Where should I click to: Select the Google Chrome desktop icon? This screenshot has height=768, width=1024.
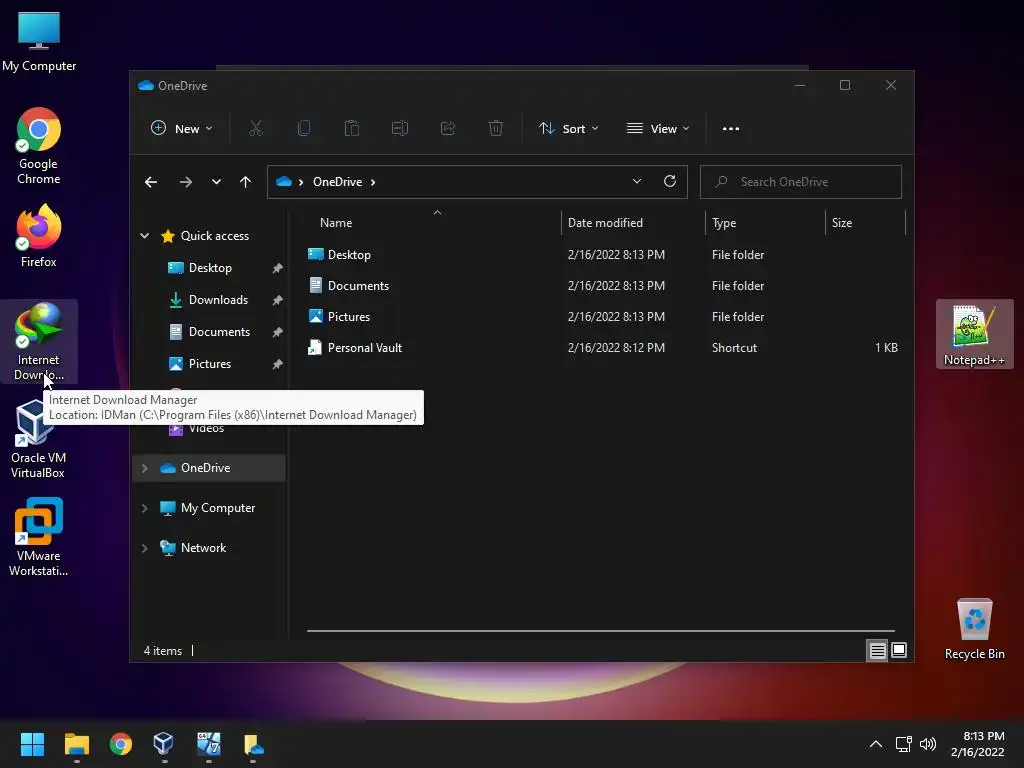tap(39, 146)
